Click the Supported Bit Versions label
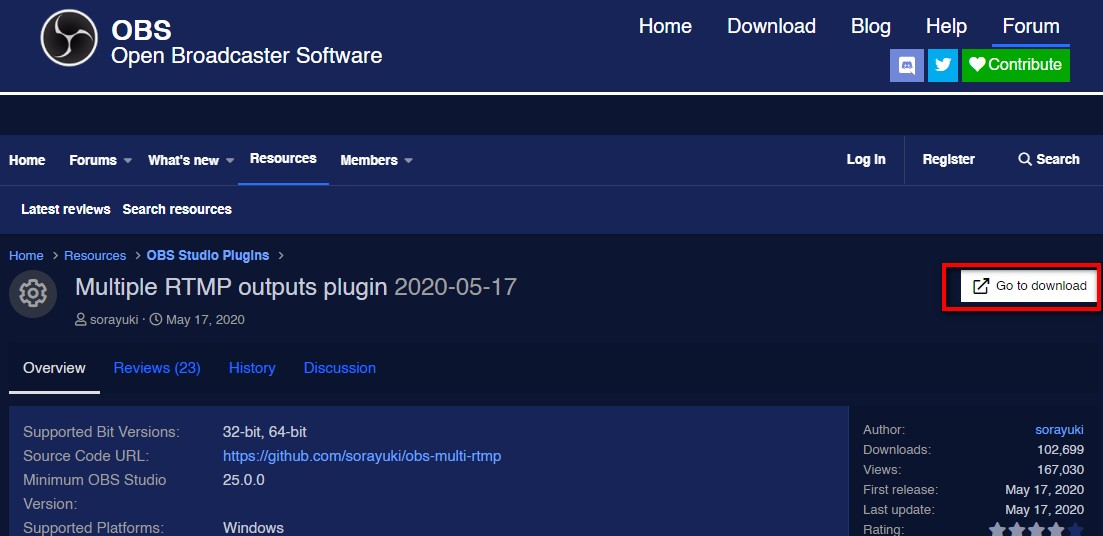 click(x=101, y=432)
